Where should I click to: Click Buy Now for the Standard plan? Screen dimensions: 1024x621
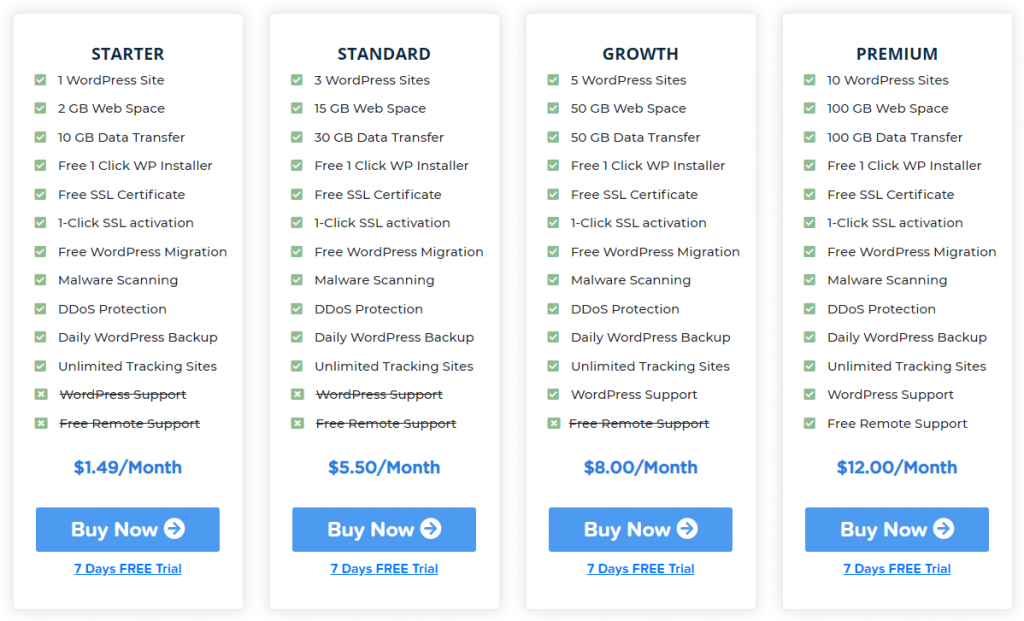coord(384,529)
